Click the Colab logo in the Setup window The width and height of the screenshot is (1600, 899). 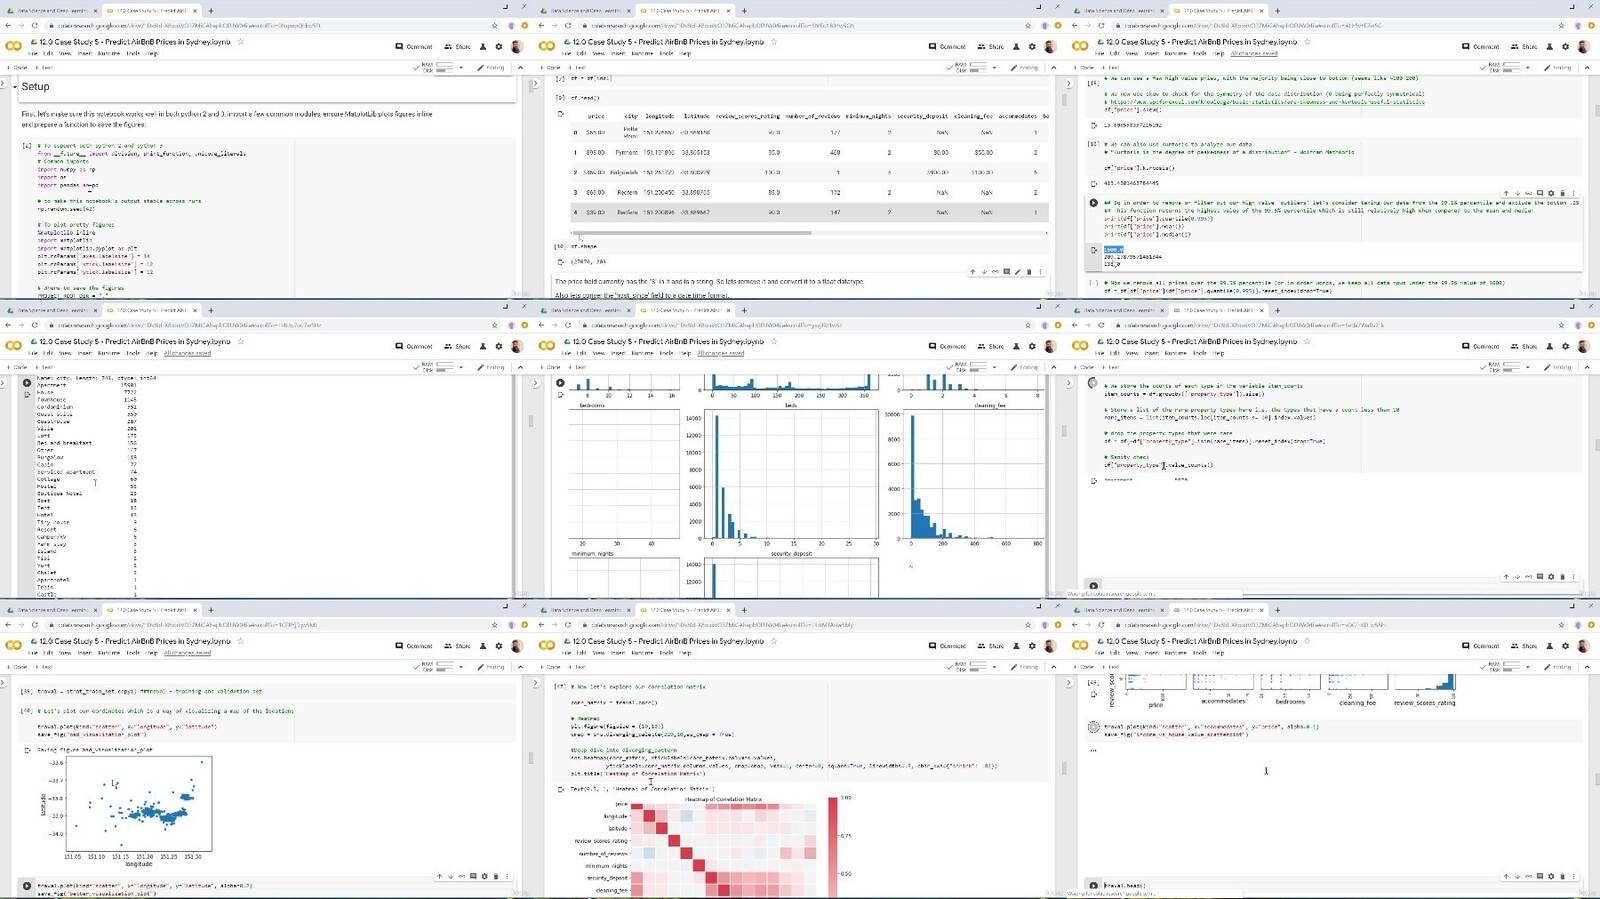[13, 46]
